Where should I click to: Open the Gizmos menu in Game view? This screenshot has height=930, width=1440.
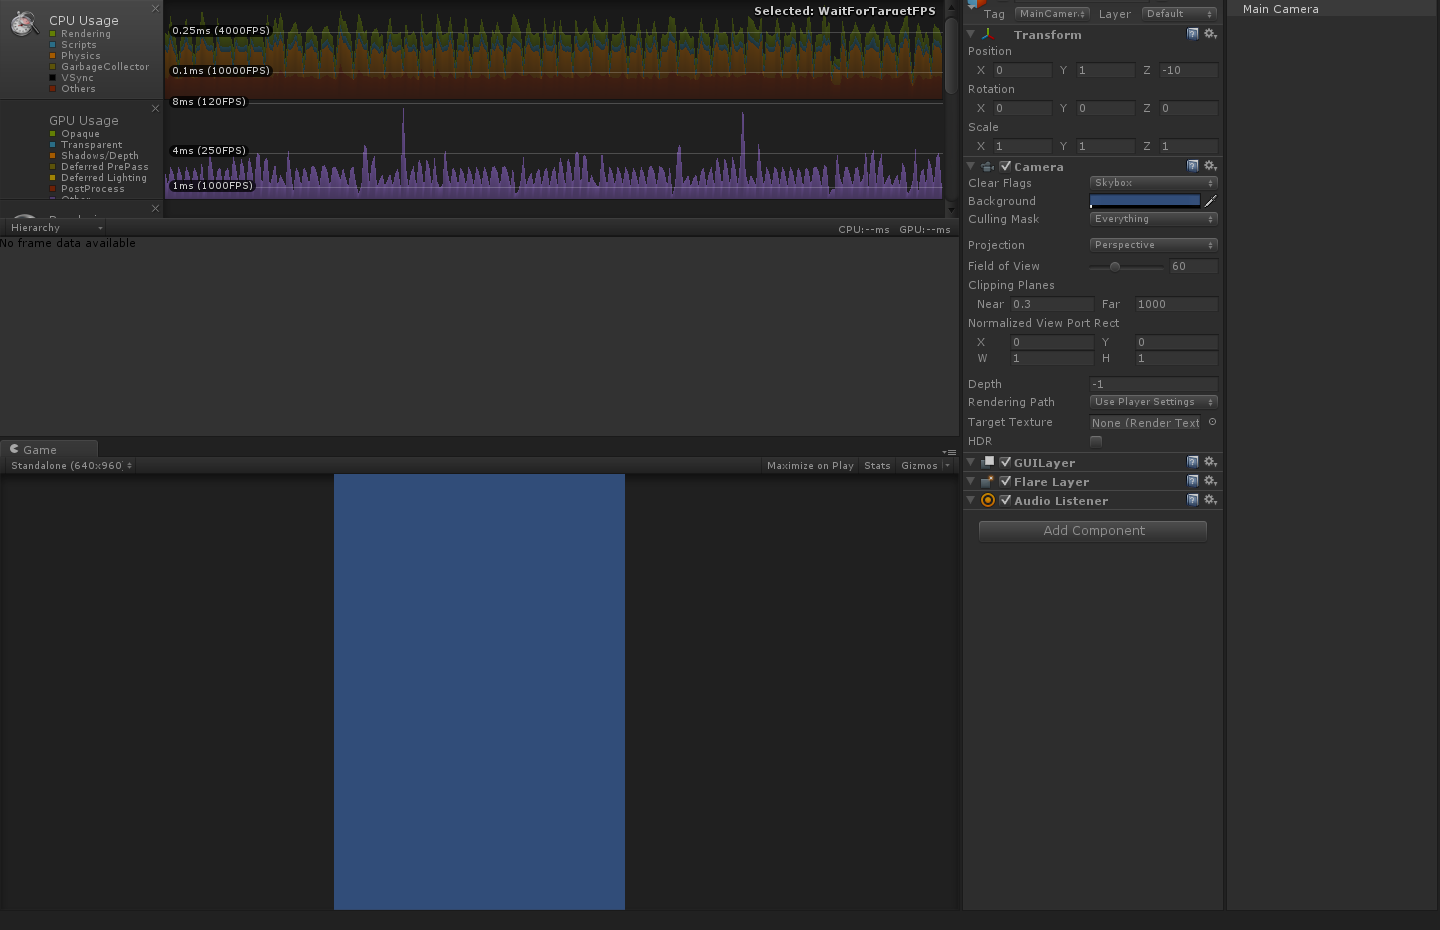926,466
